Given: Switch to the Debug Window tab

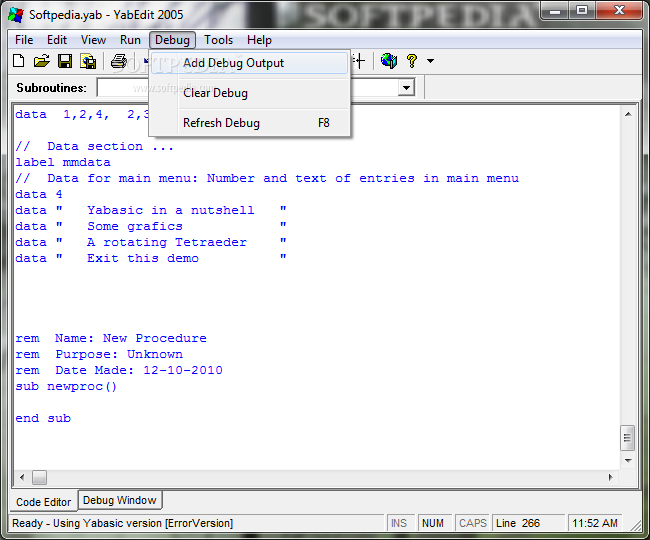Looking at the screenshot, I should point(120,500).
